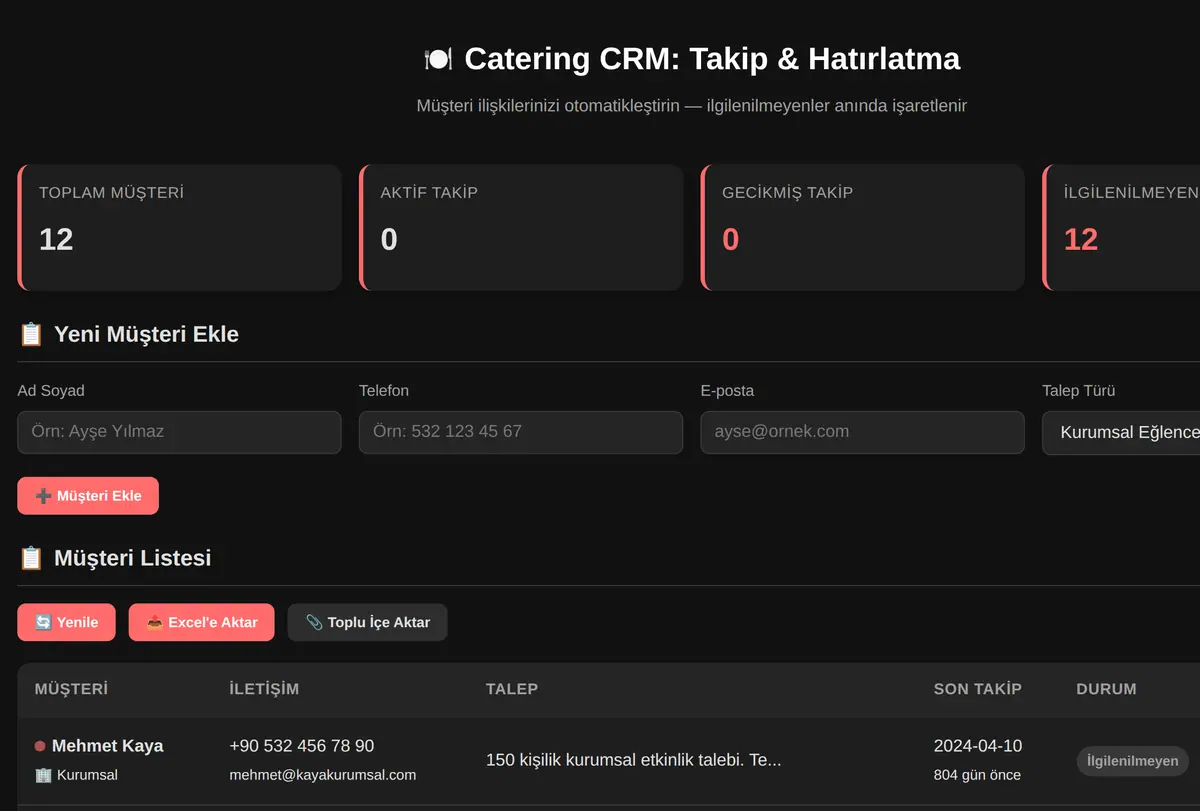Click the Talep column header
Image resolution: width=1200 pixels, height=811 pixels.
tap(512, 689)
